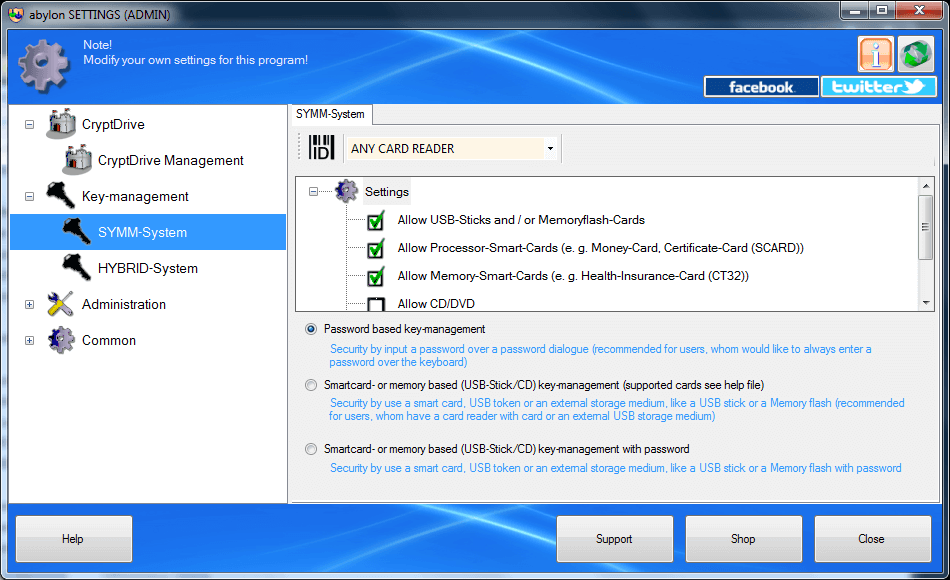Open the twitter link banner
950x580 pixels.
point(879,87)
